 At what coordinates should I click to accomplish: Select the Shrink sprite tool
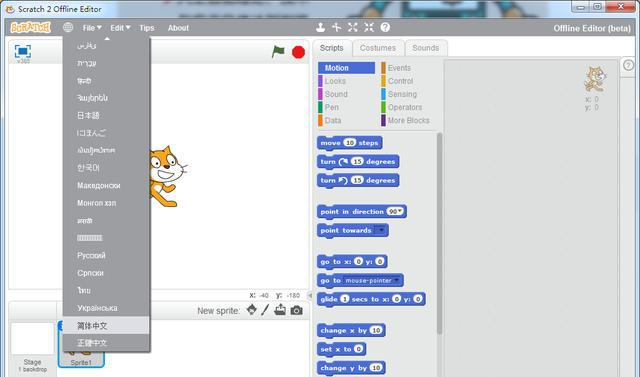coord(369,27)
